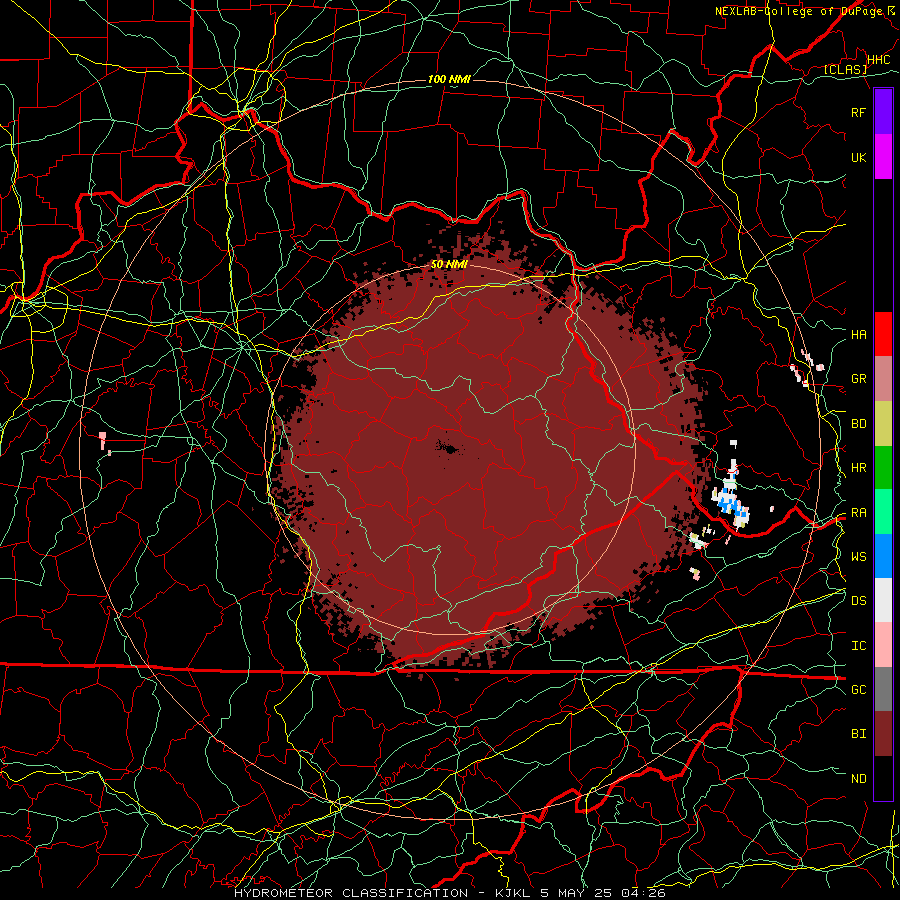Click the HA red legend swatch
This screenshot has width=900, height=900.
click(883, 334)
